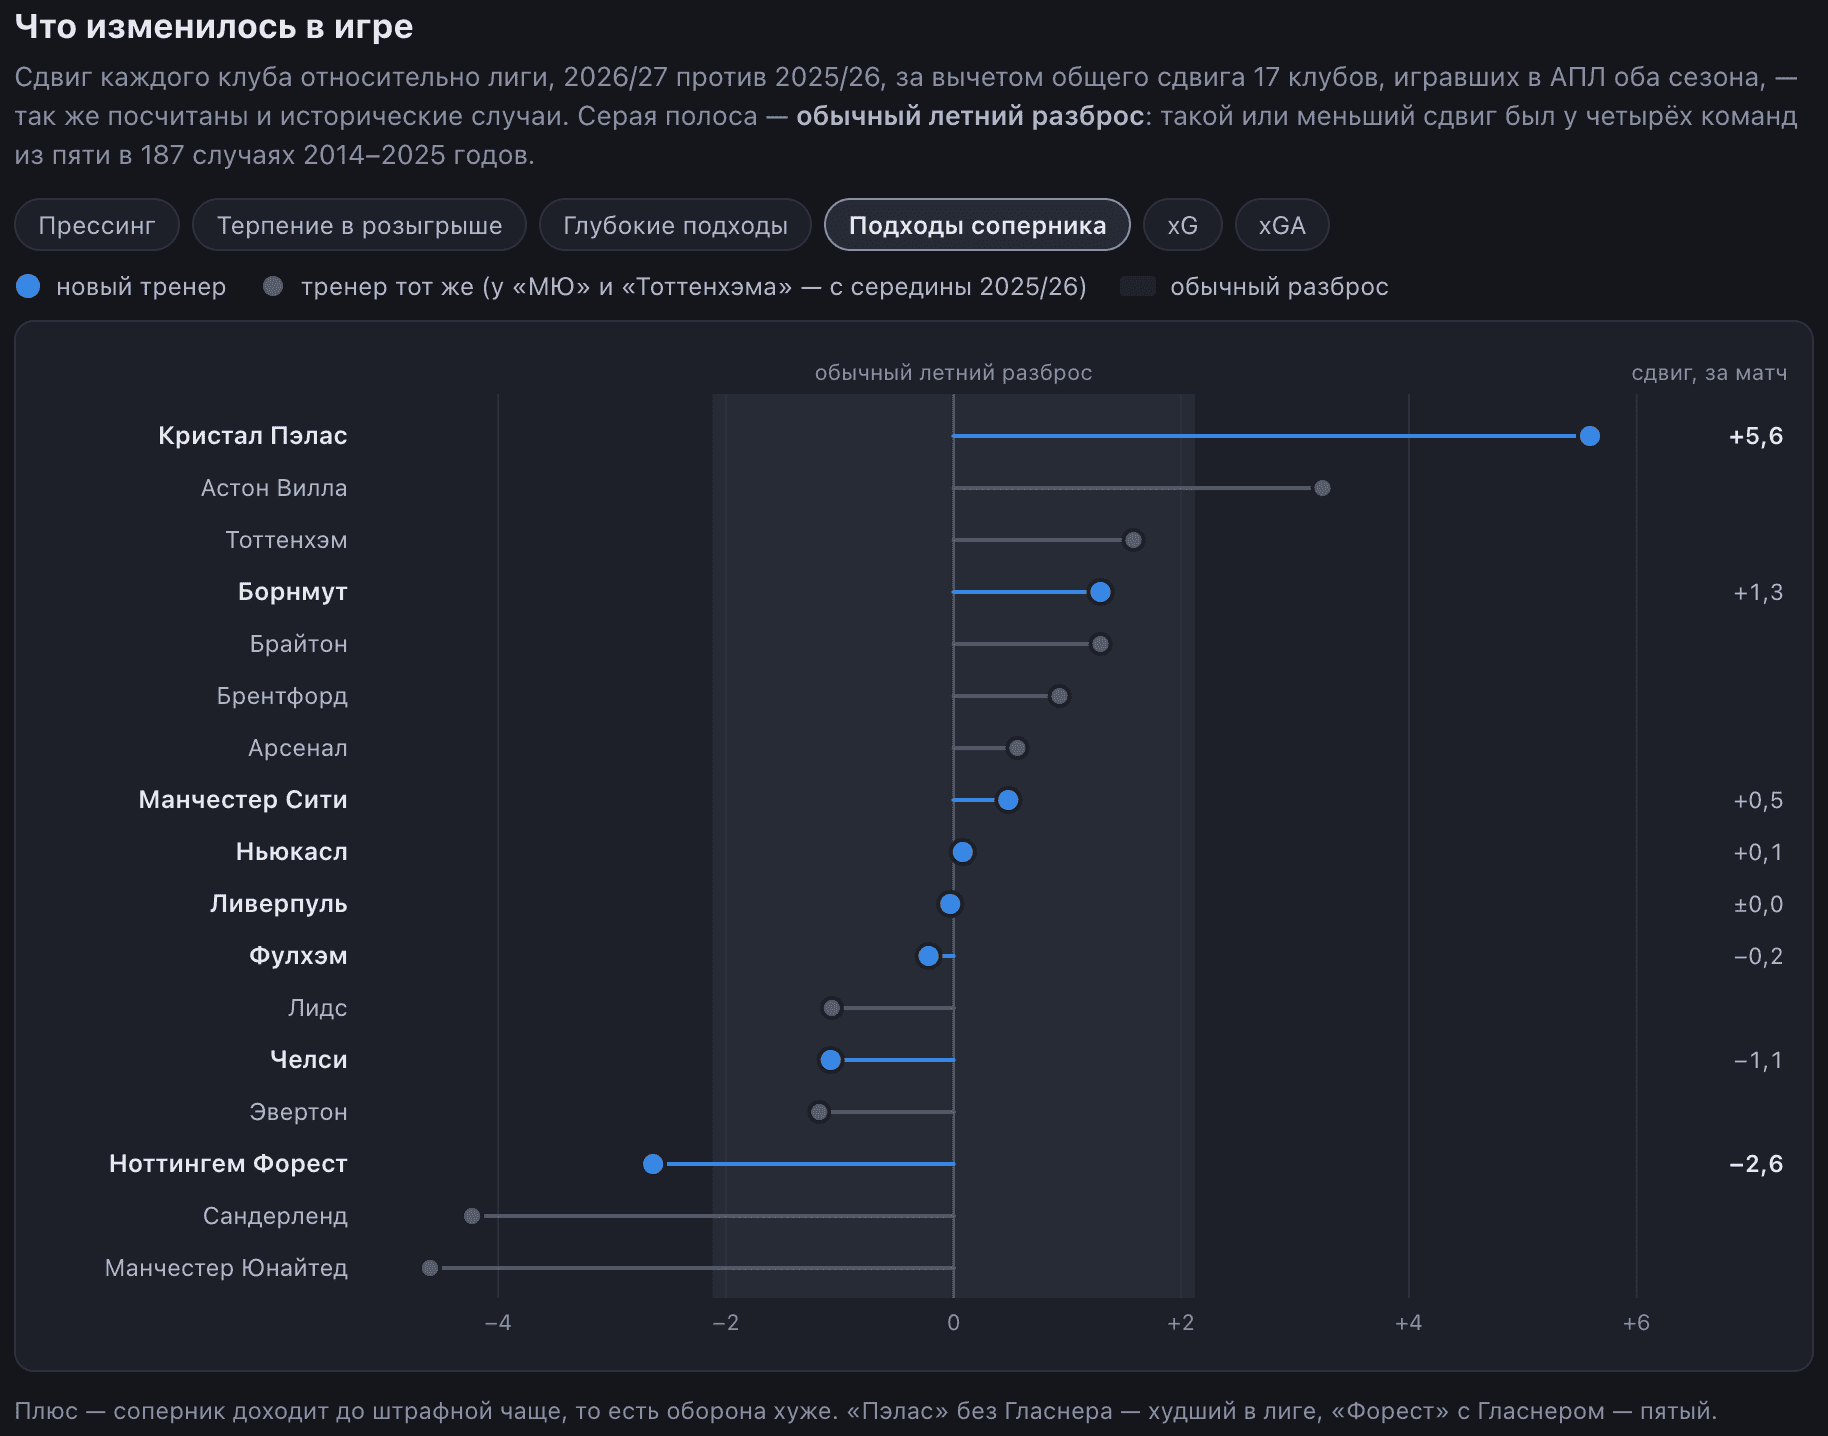Click the «−2,6» shift value
1828x1436 pixels.
pyautogui.click(x=1756, y=1164)
